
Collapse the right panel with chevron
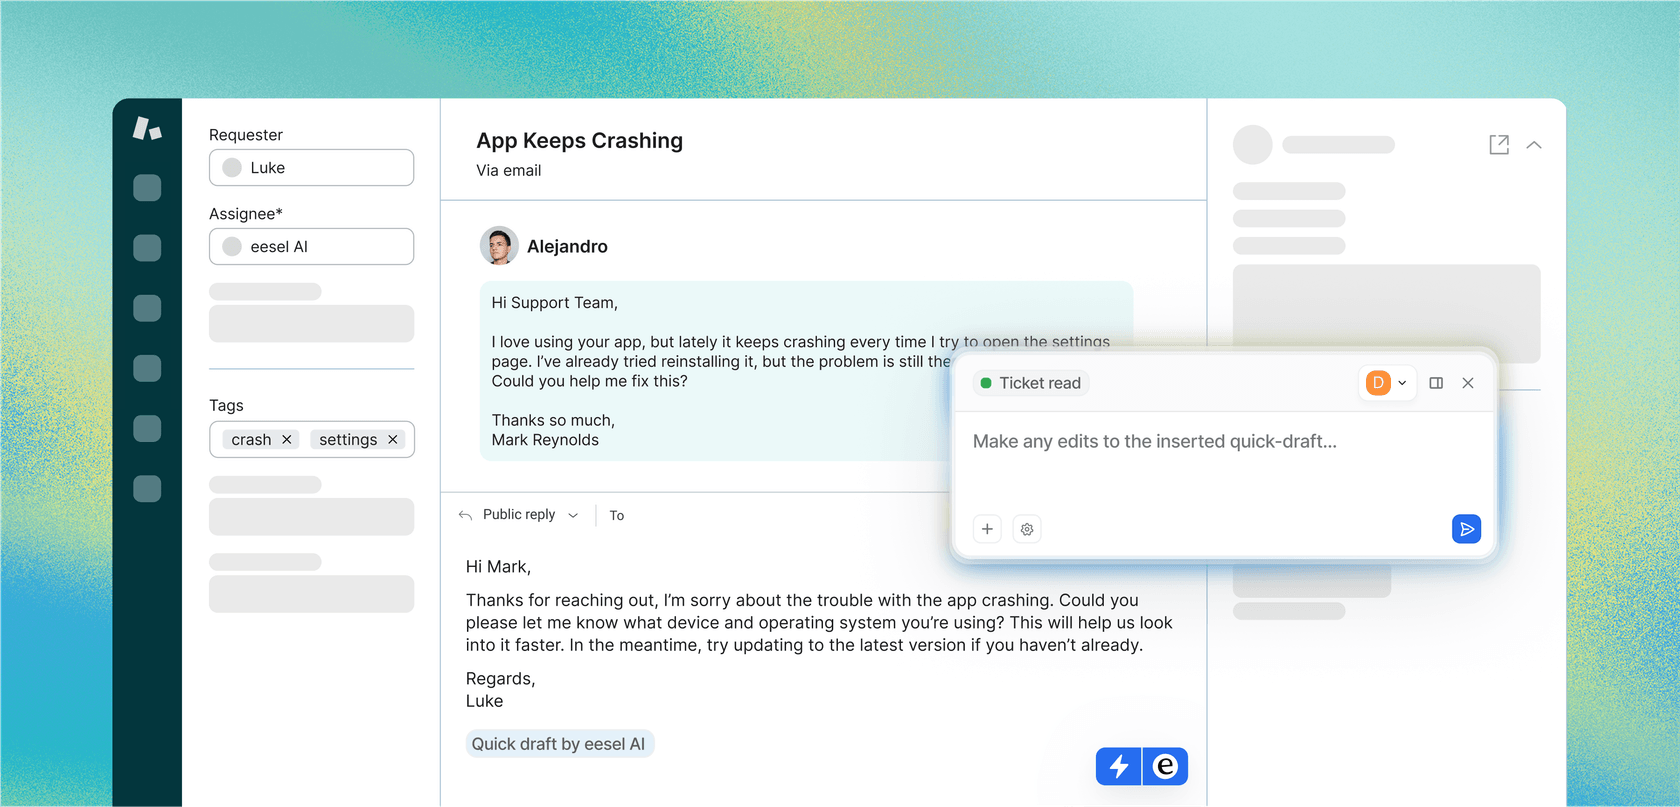[x=1534, y=145]
